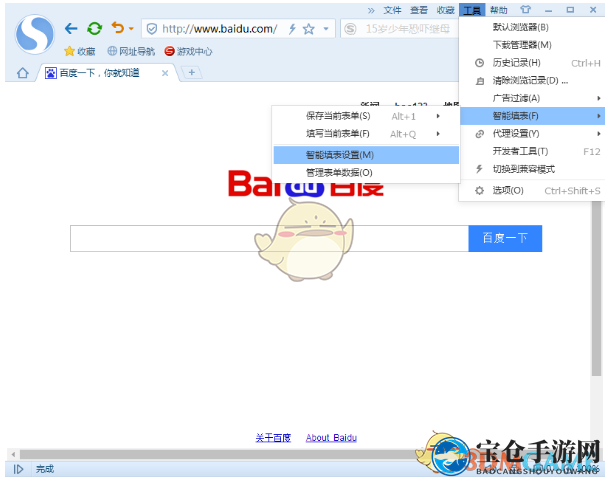The width and height of the screenshot is (608, 480).
Task: Choose 管理表单数据(O)
Action: 366,173
